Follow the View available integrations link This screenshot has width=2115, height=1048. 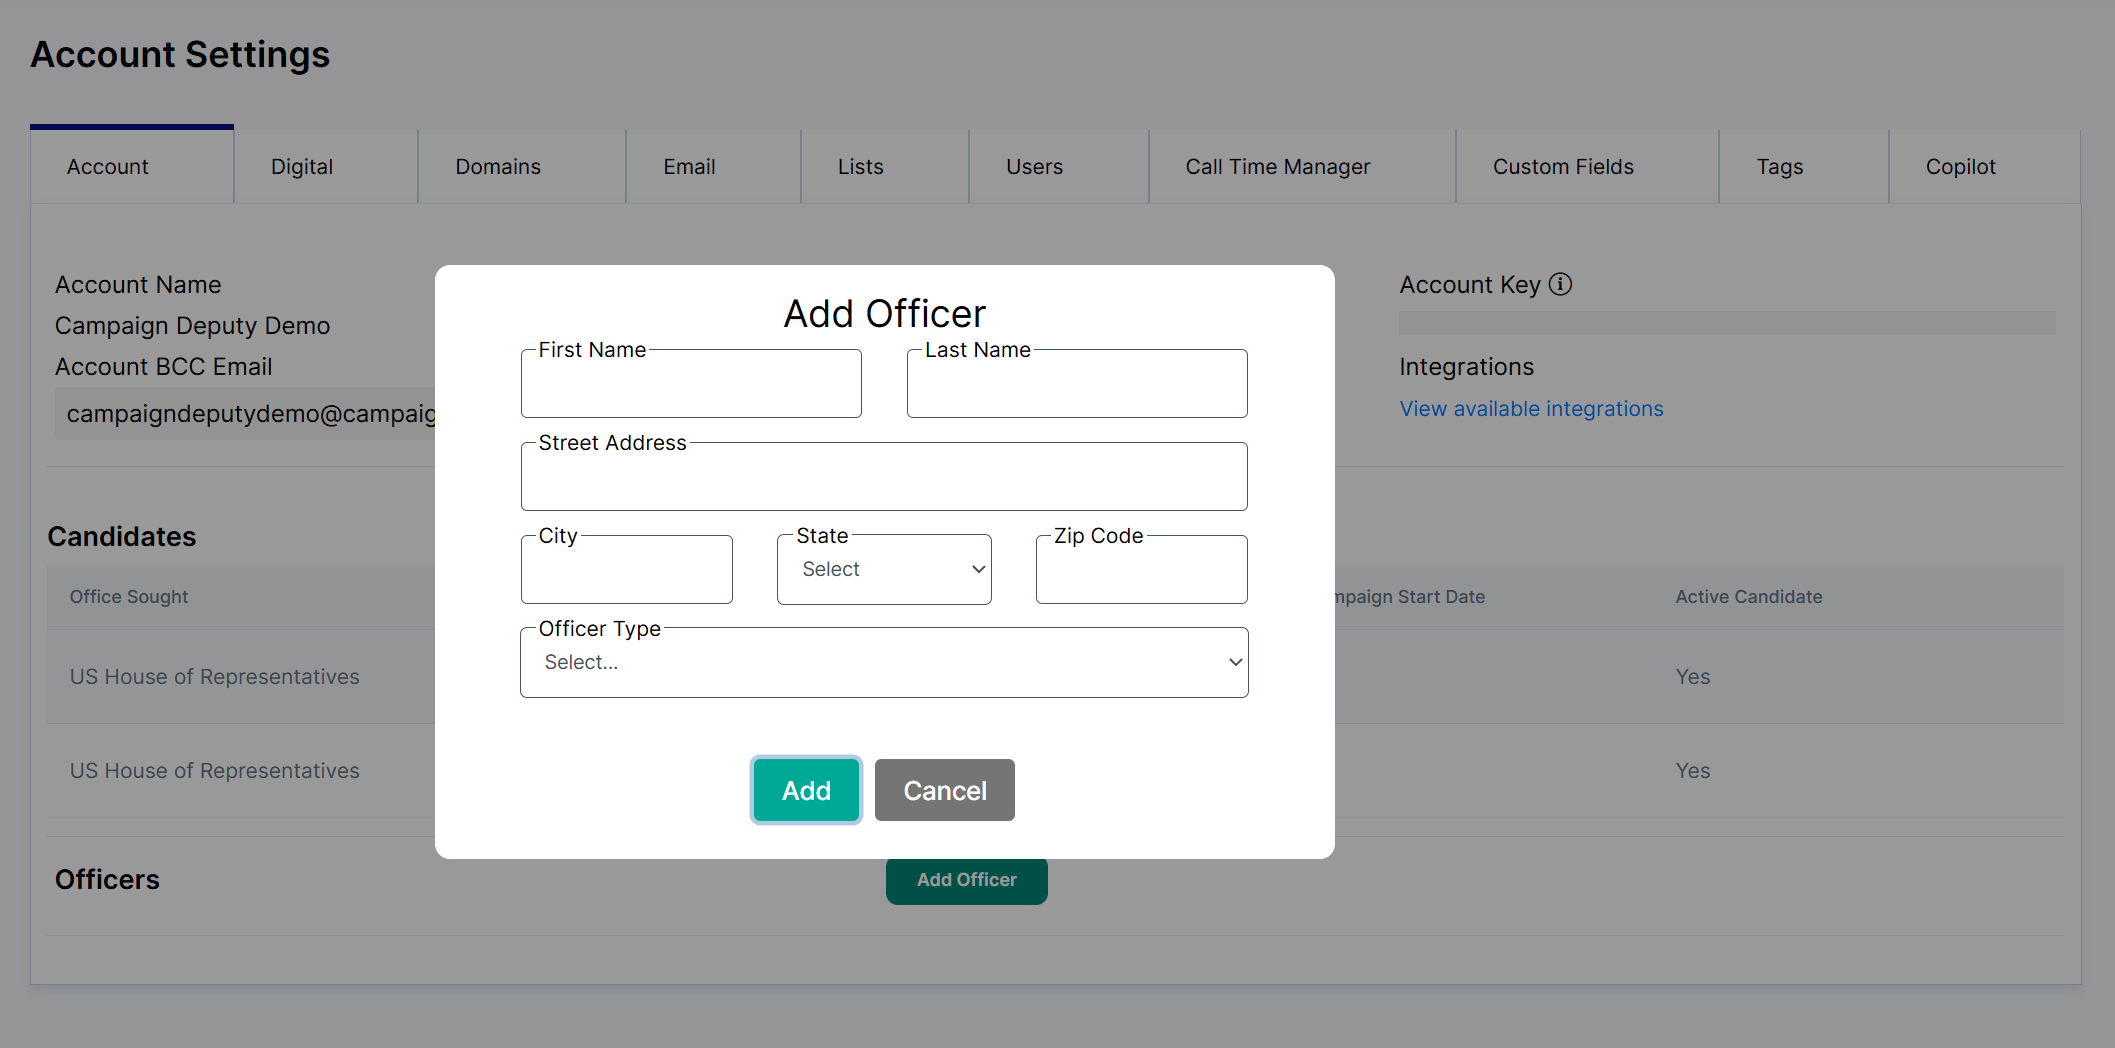coord(1531,409)
